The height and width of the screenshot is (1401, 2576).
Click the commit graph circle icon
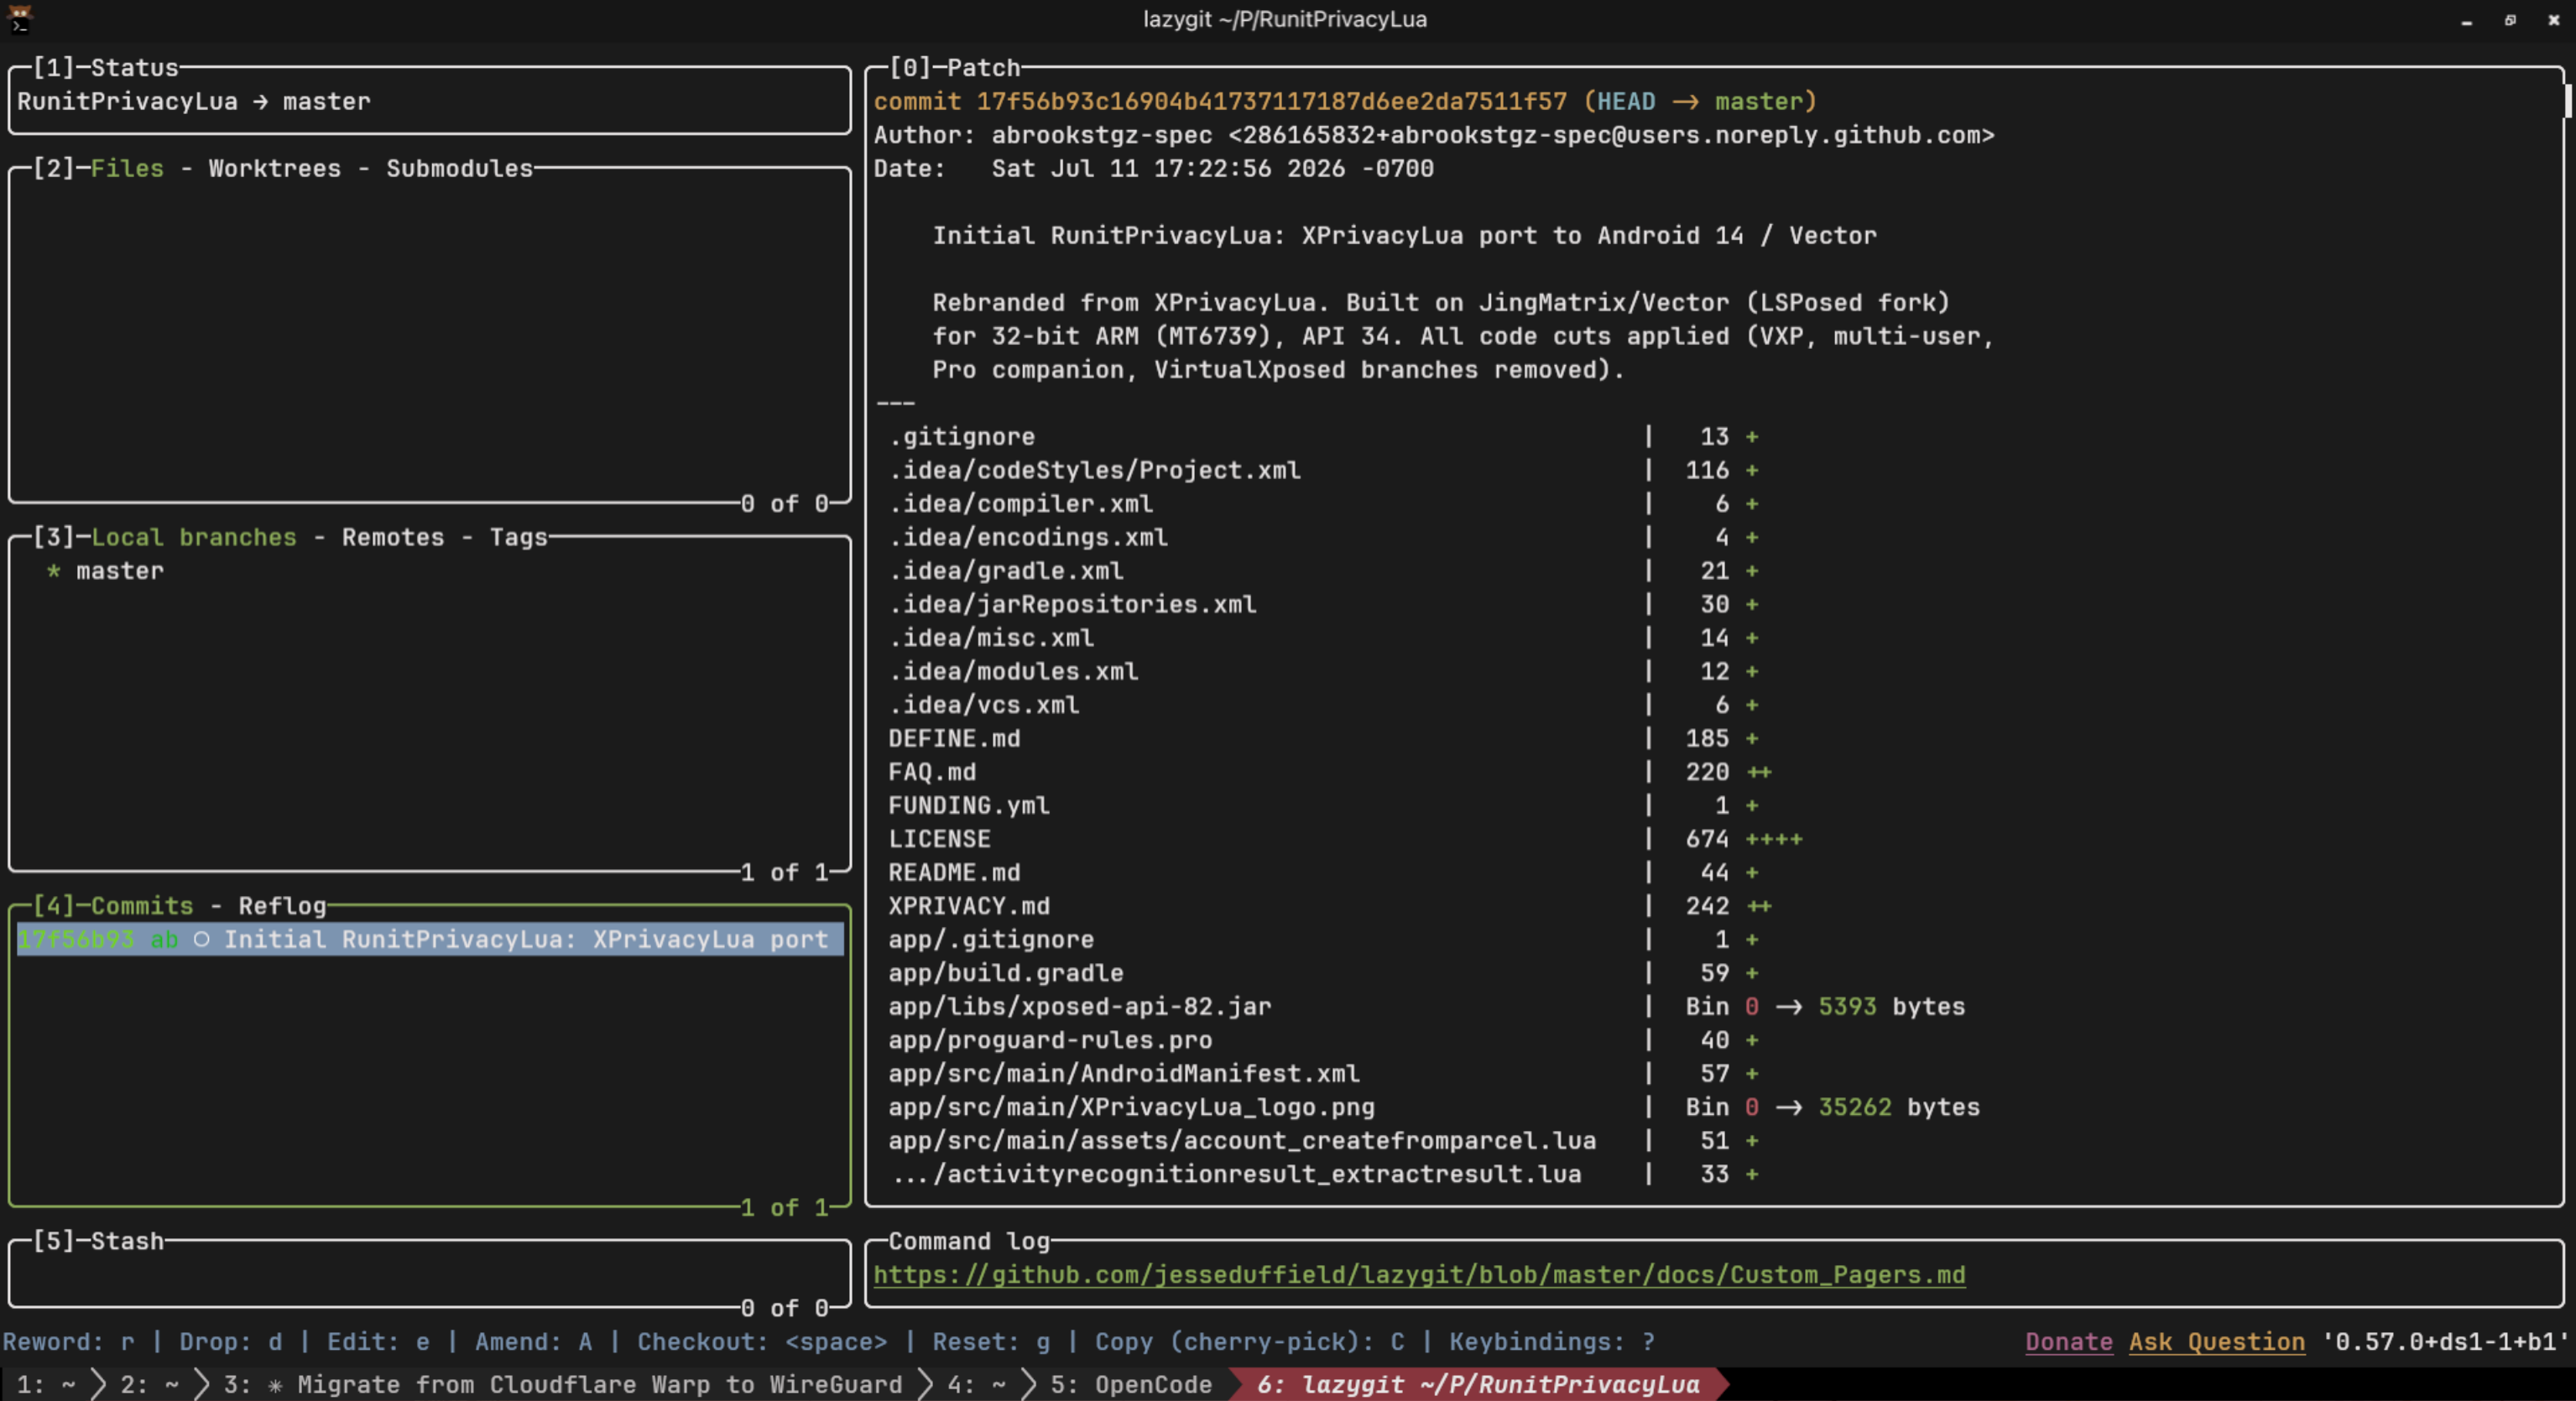[x=201, y=940]
